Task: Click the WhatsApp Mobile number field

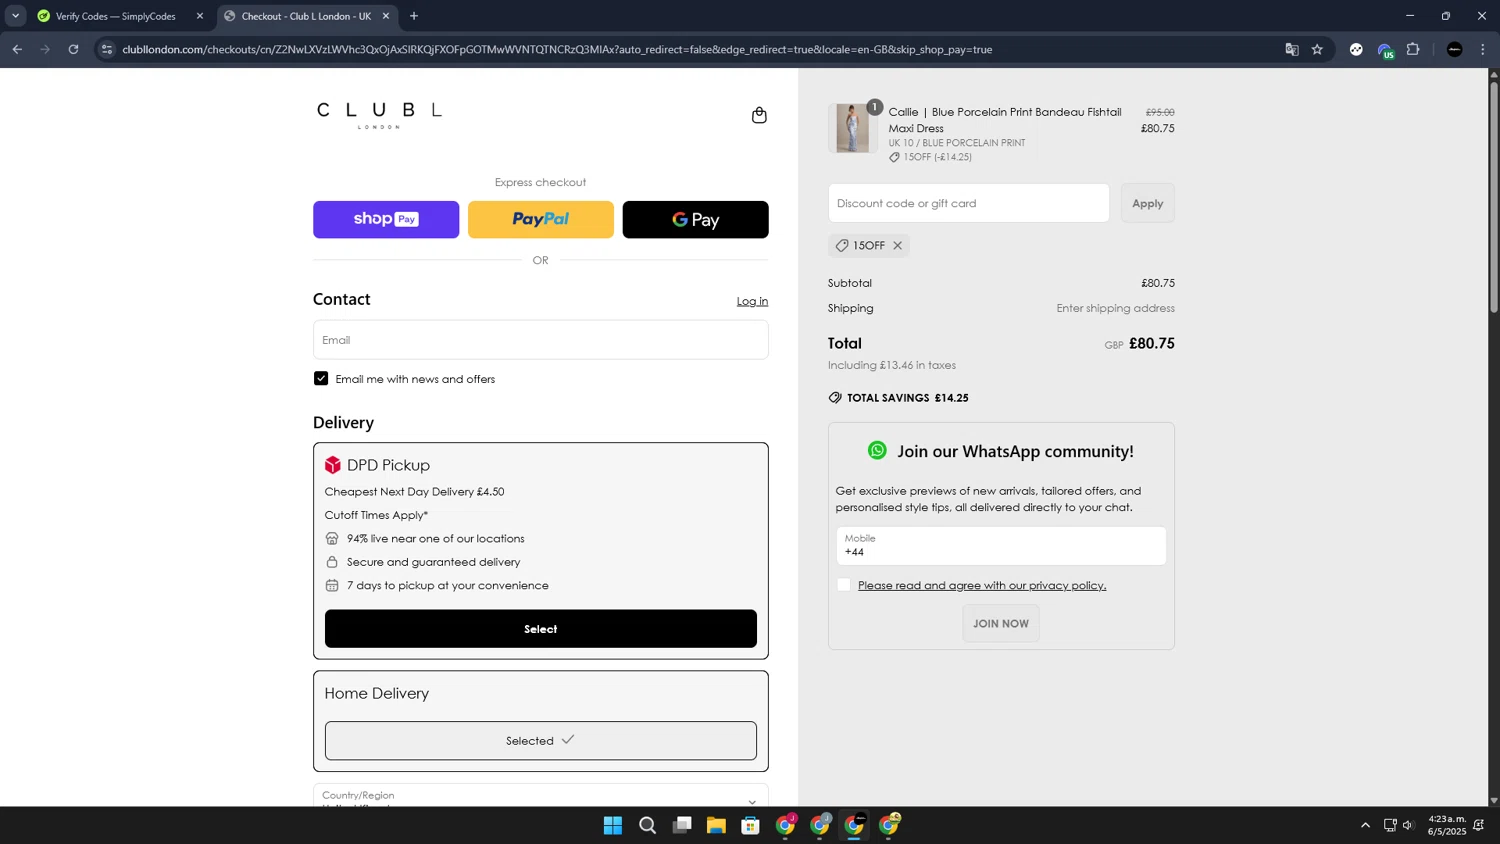Action: (1001, 546)
